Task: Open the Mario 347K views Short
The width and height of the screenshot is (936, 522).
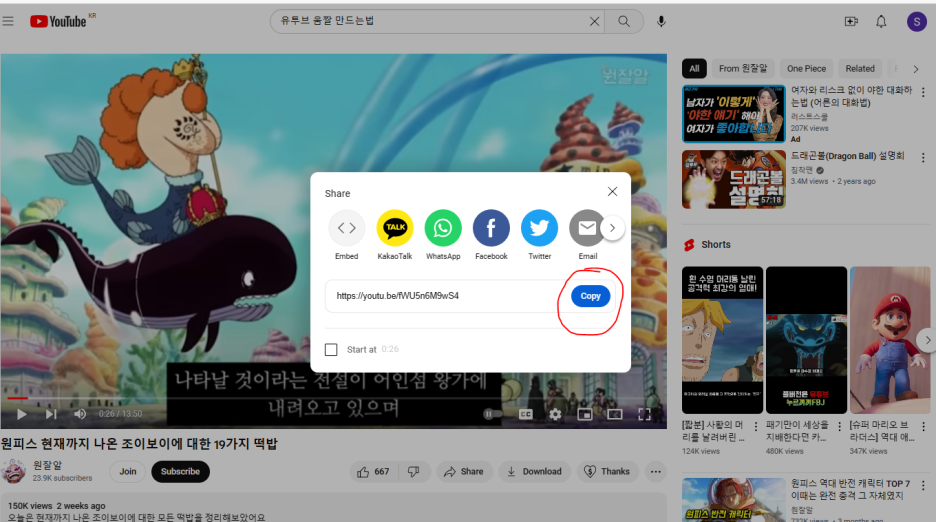Action: coord(890,340)
